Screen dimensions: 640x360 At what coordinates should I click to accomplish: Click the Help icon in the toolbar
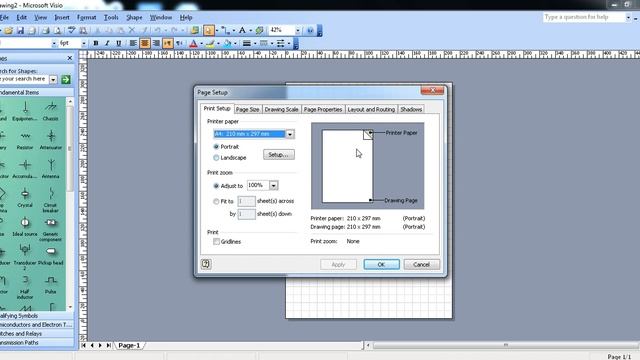click(310, 31)
